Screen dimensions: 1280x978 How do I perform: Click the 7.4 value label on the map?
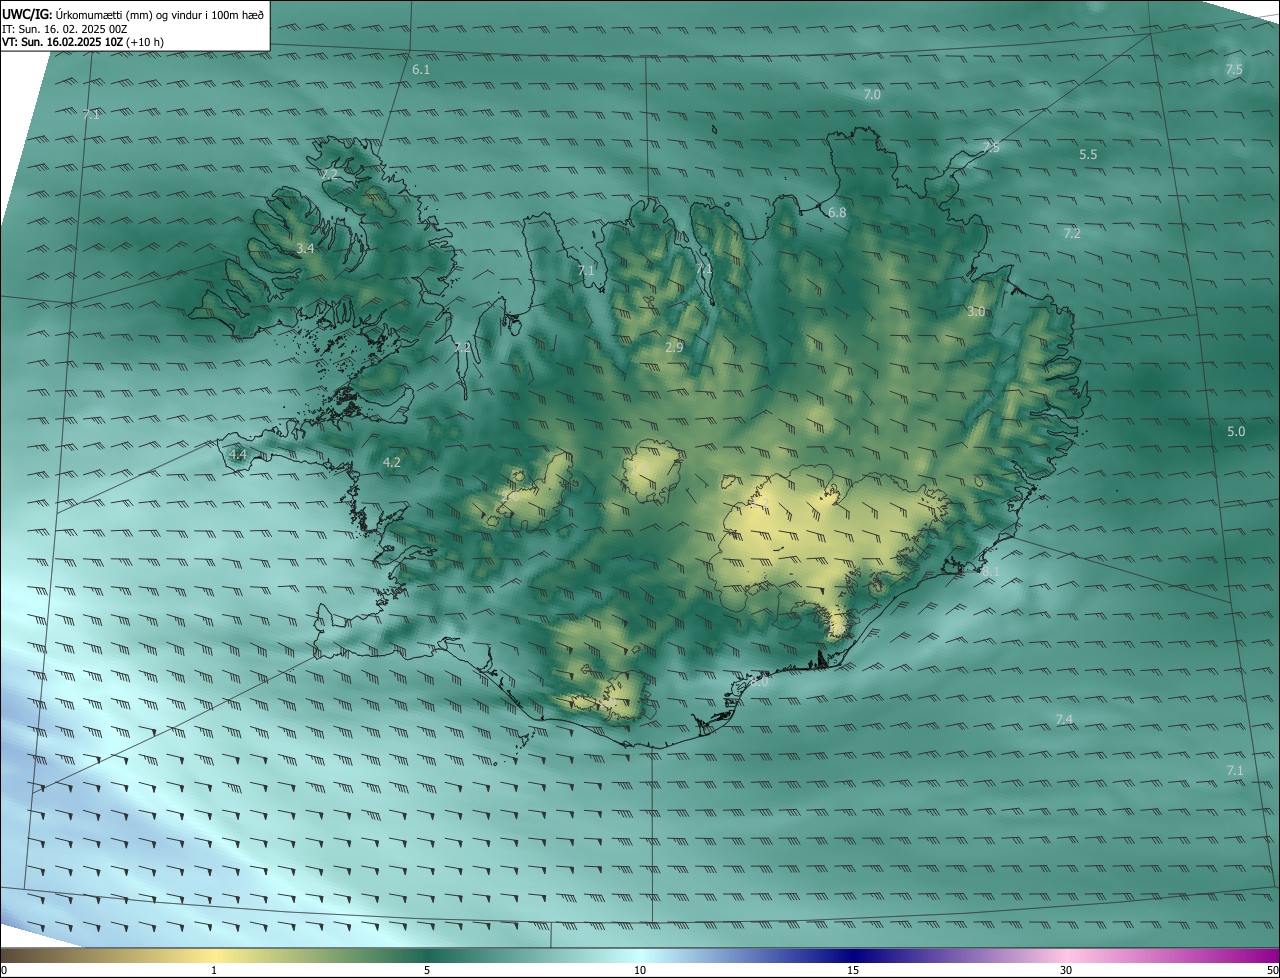pos(1064,720)
